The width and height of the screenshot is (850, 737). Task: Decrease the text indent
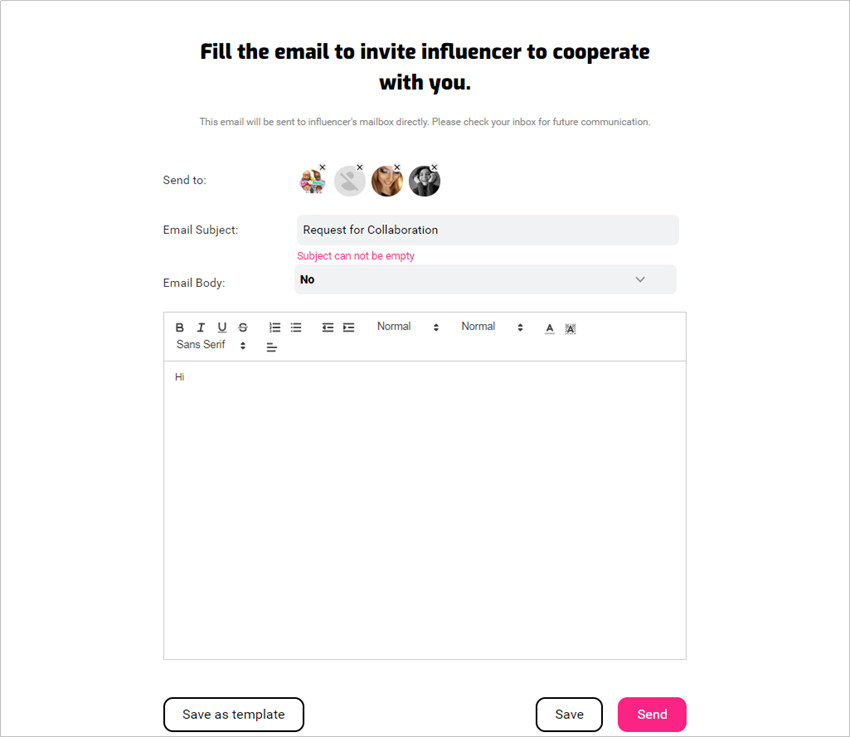tap(327, 327)
